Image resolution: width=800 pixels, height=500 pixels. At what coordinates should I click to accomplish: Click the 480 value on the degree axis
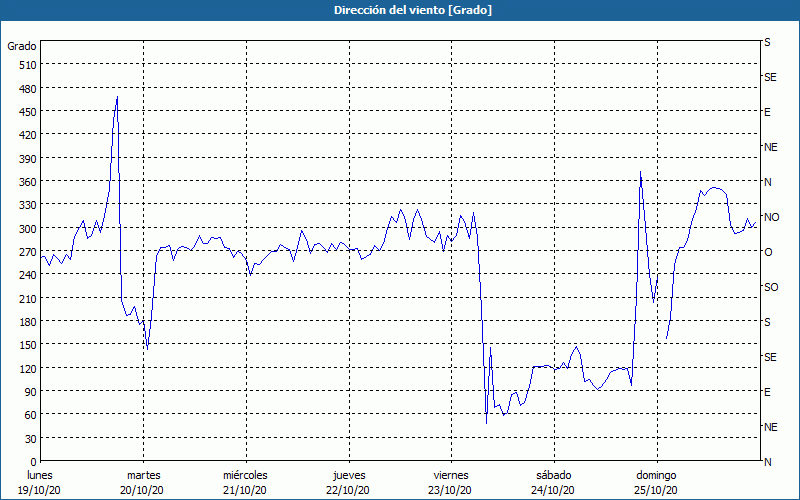pyautogui.click(x=29, y=89)
